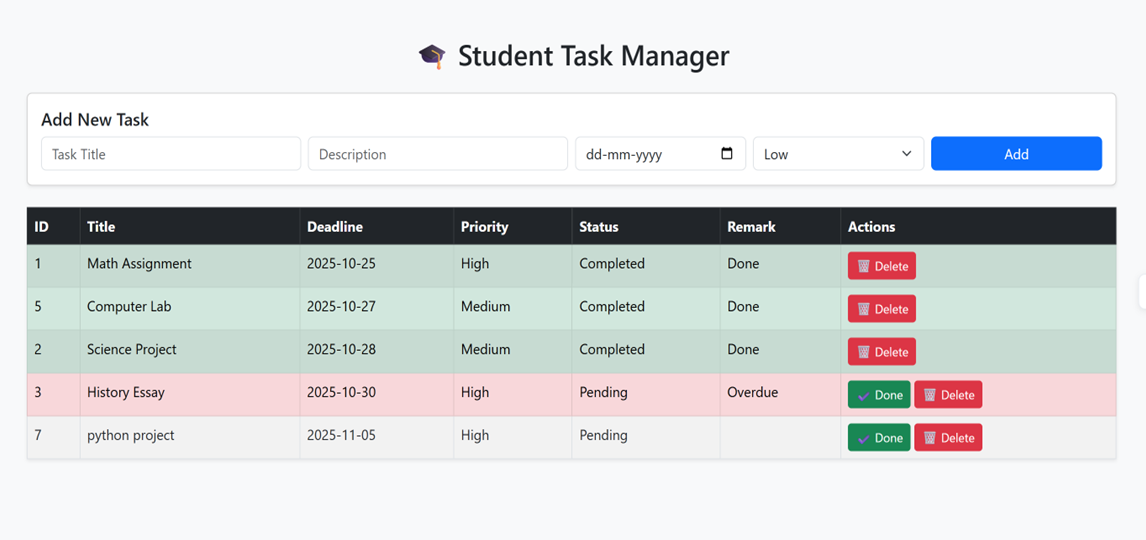Screen dimensions: 1146x540
Task: Click the High priority of Math Assignment
Action: (x=475, y=263)
